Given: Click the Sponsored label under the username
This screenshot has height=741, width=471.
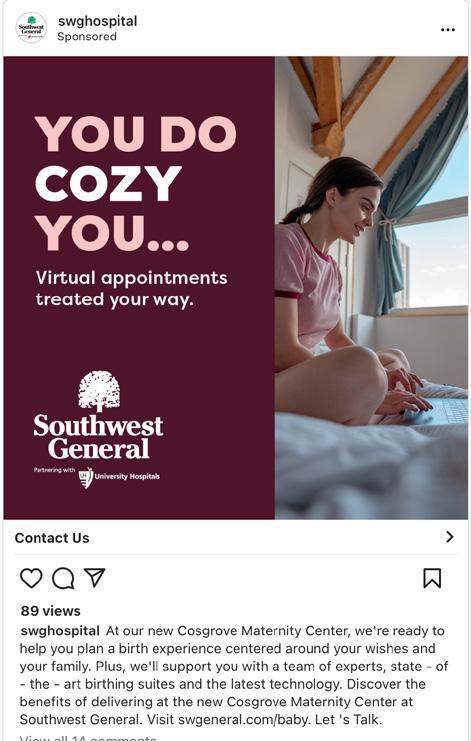Looking at the screenshot, I should pos(87,36).
